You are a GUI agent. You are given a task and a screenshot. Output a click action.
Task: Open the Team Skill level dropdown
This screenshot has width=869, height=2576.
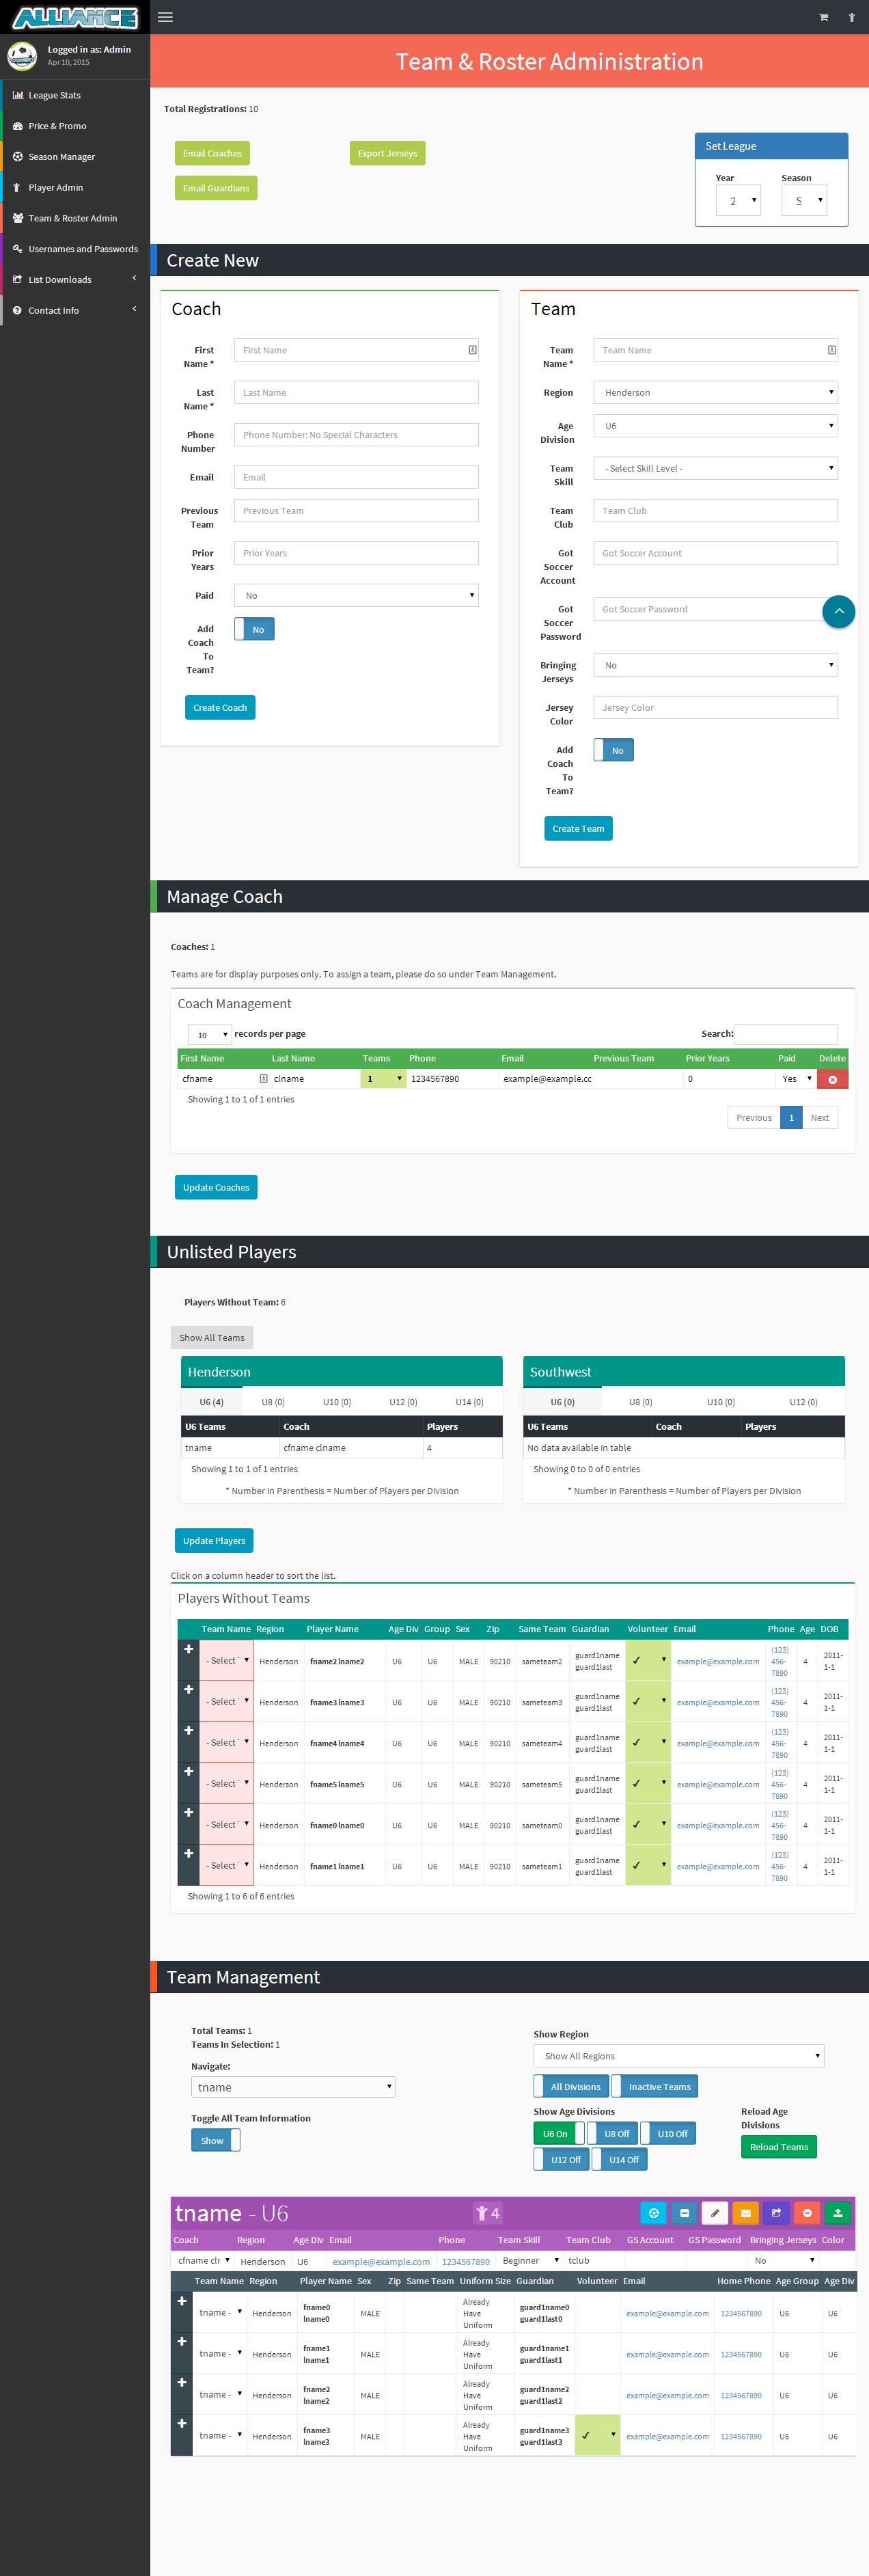click(715, 468)
